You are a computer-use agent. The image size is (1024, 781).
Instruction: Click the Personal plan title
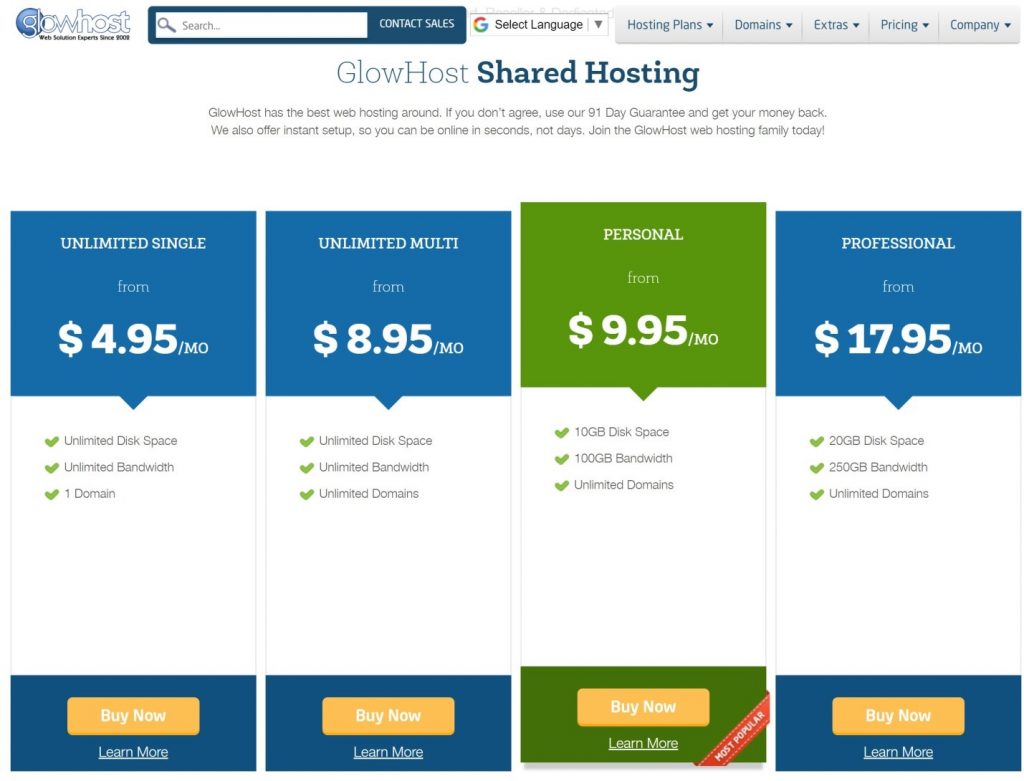643,234
